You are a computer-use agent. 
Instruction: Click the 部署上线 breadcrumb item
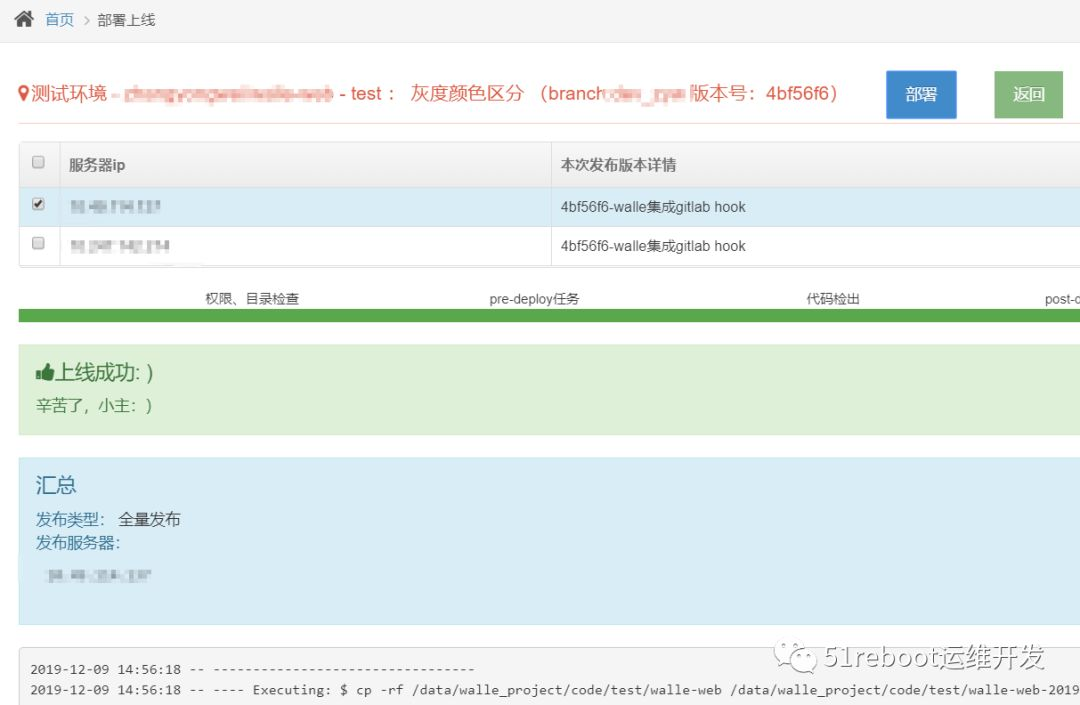126,18
